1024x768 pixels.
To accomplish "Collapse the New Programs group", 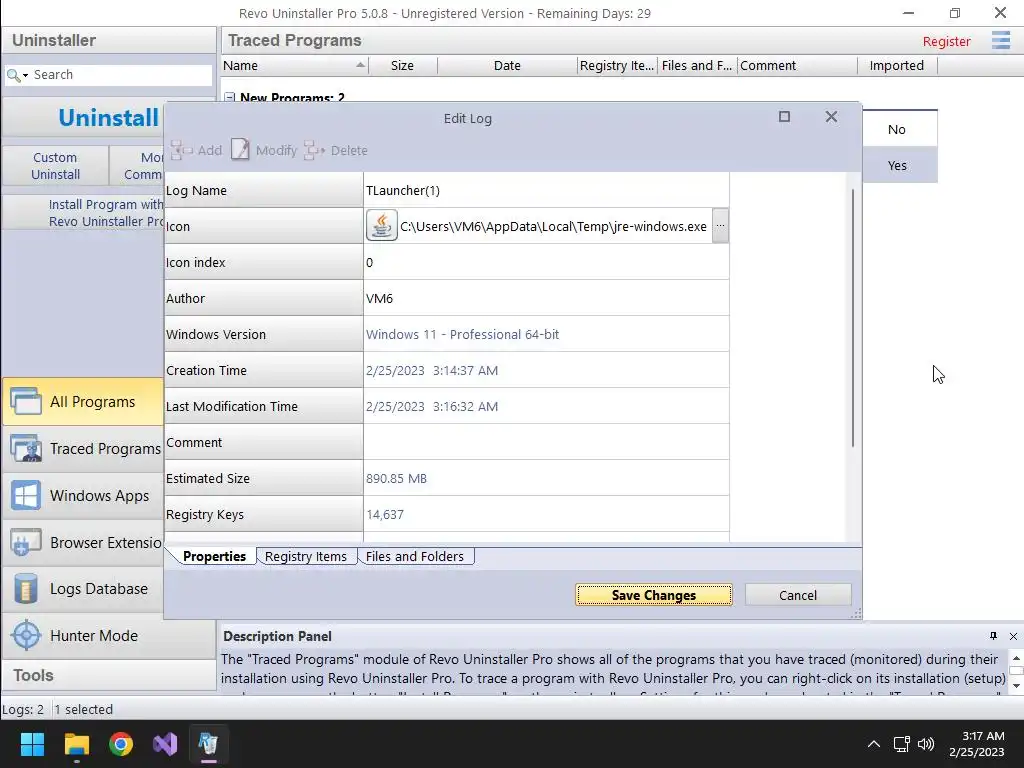I will pos(230,97).
